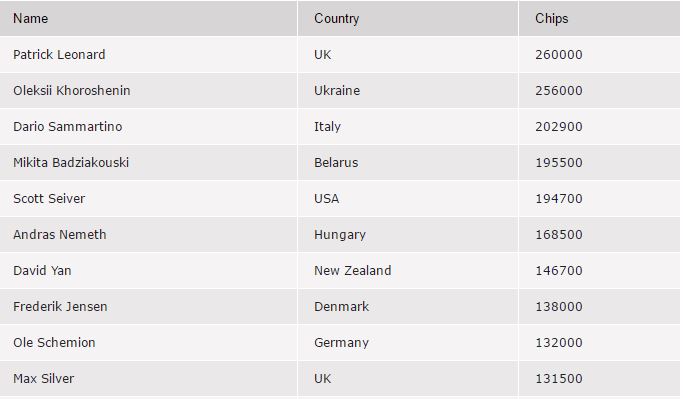The width and height of the screenshot is (683, 399).
Task: Select the Belarus country cell
Action: click(x=408, y=162)
